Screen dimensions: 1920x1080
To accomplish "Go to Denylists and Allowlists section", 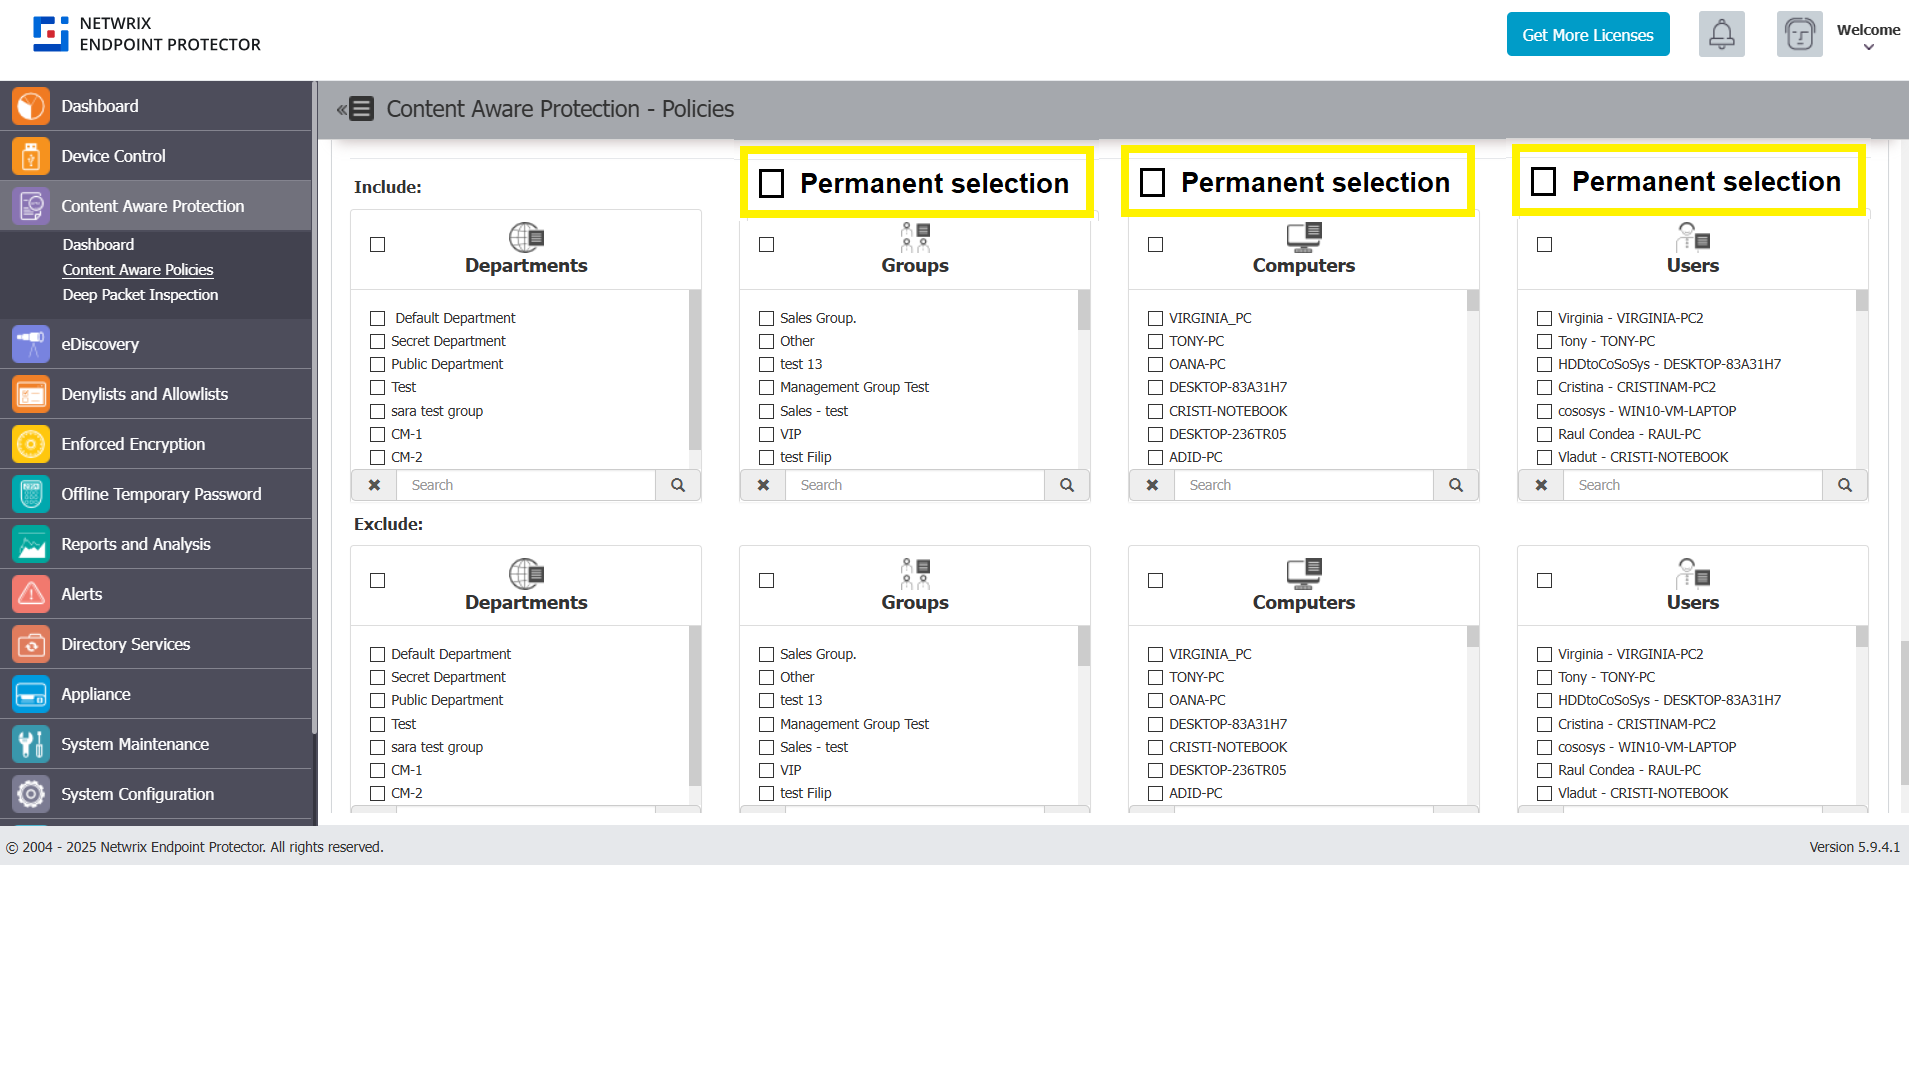I will coord(144,394).
